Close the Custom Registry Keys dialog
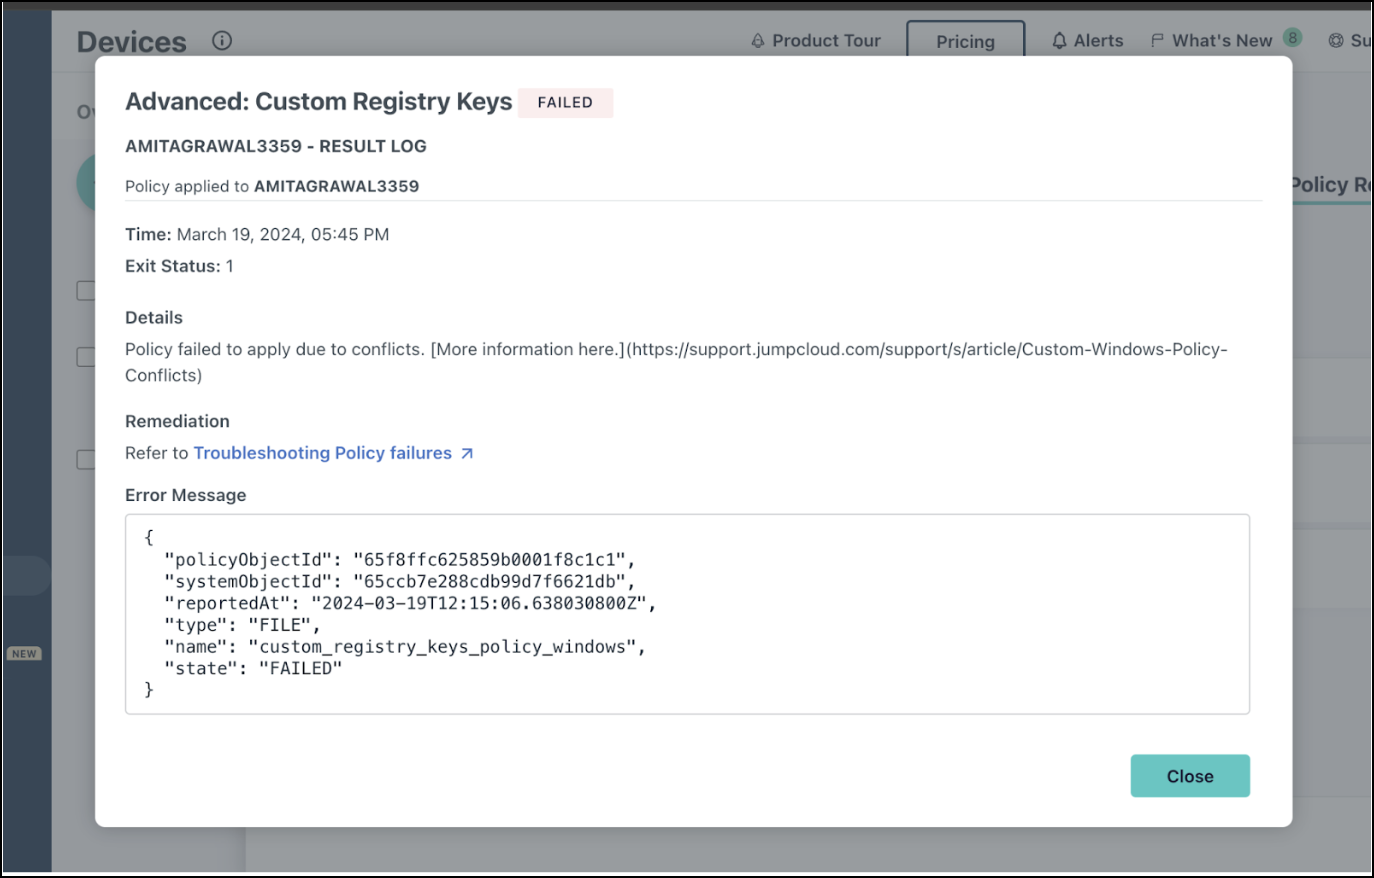Viewport: 1374px width, 878px height. [x=1190, y=775]
